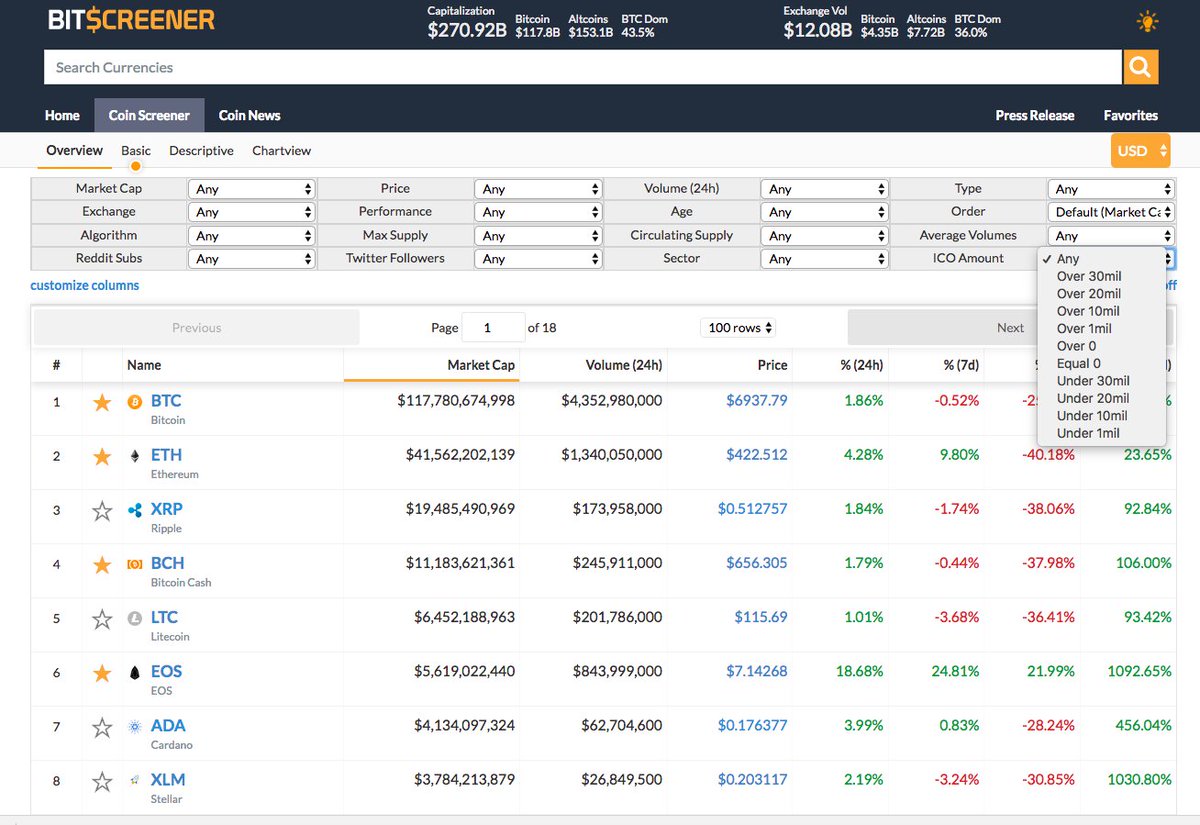Open the Price filter dropdown
This screenshot has height=825, width=1200.
[x=539, y=189]
